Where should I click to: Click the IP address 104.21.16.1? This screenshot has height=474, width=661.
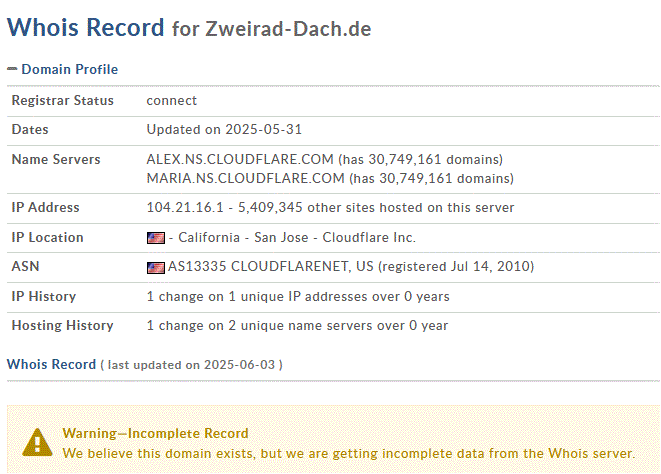[x=185, y=207]
